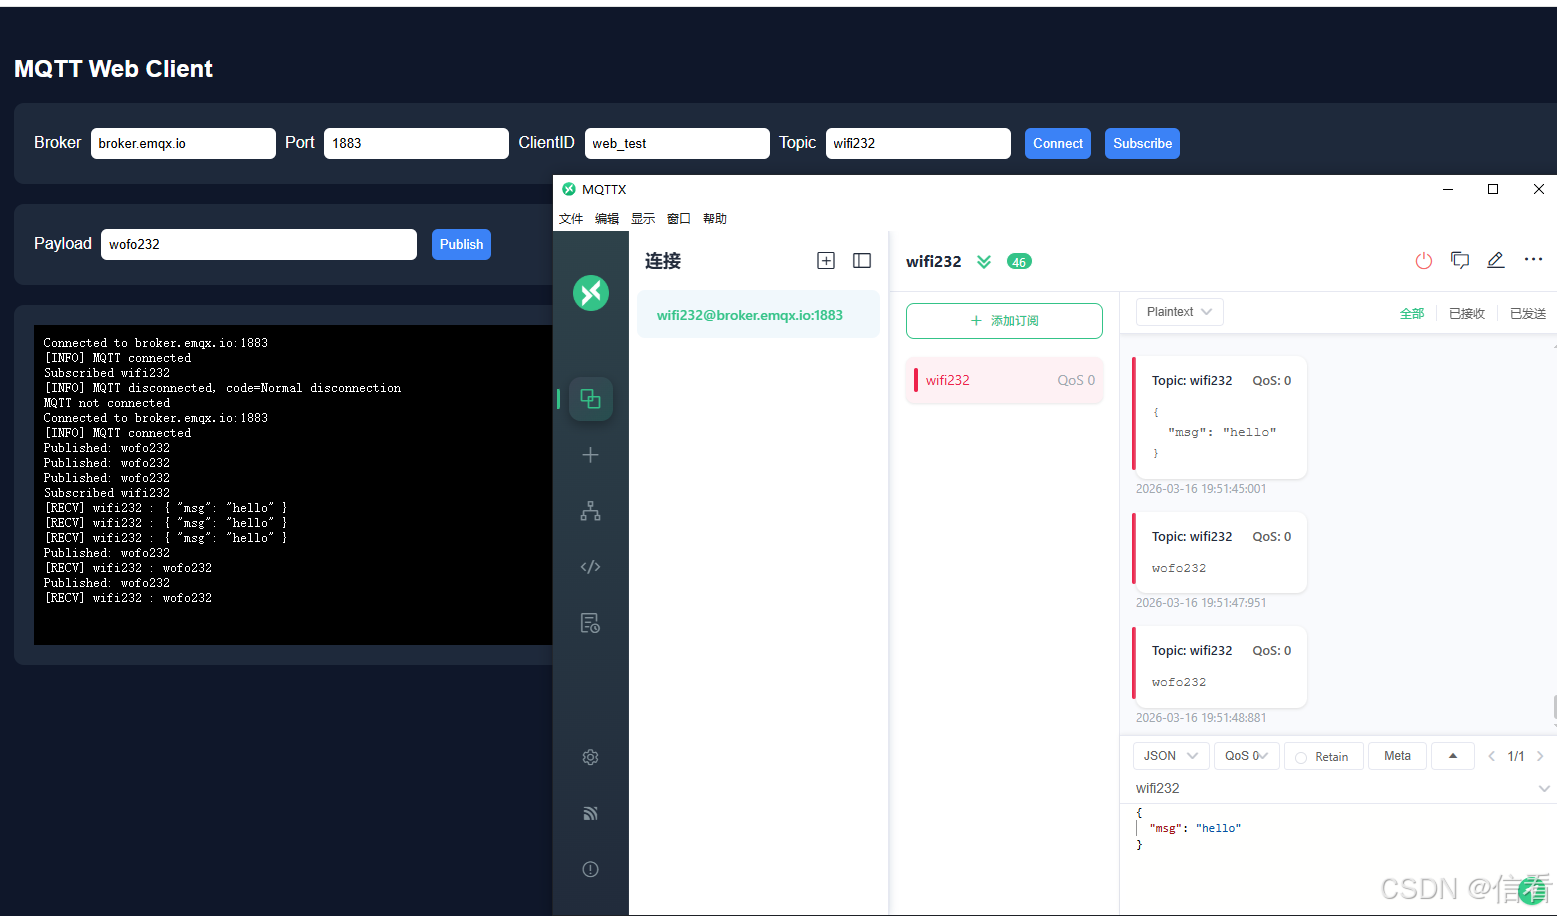Click the log line "Subscribed wifi232" at top

(x=107, y=373)
